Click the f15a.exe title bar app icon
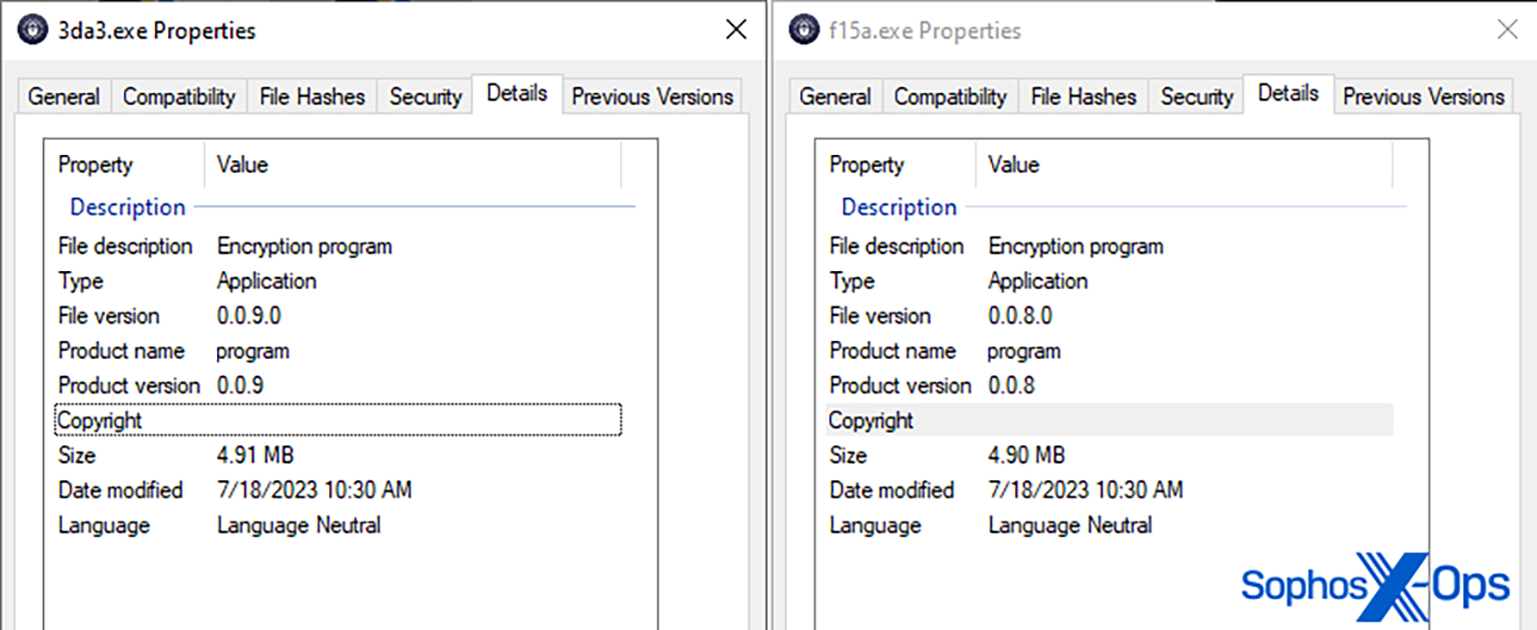The image size is (1537, 630). click(804, 30)
